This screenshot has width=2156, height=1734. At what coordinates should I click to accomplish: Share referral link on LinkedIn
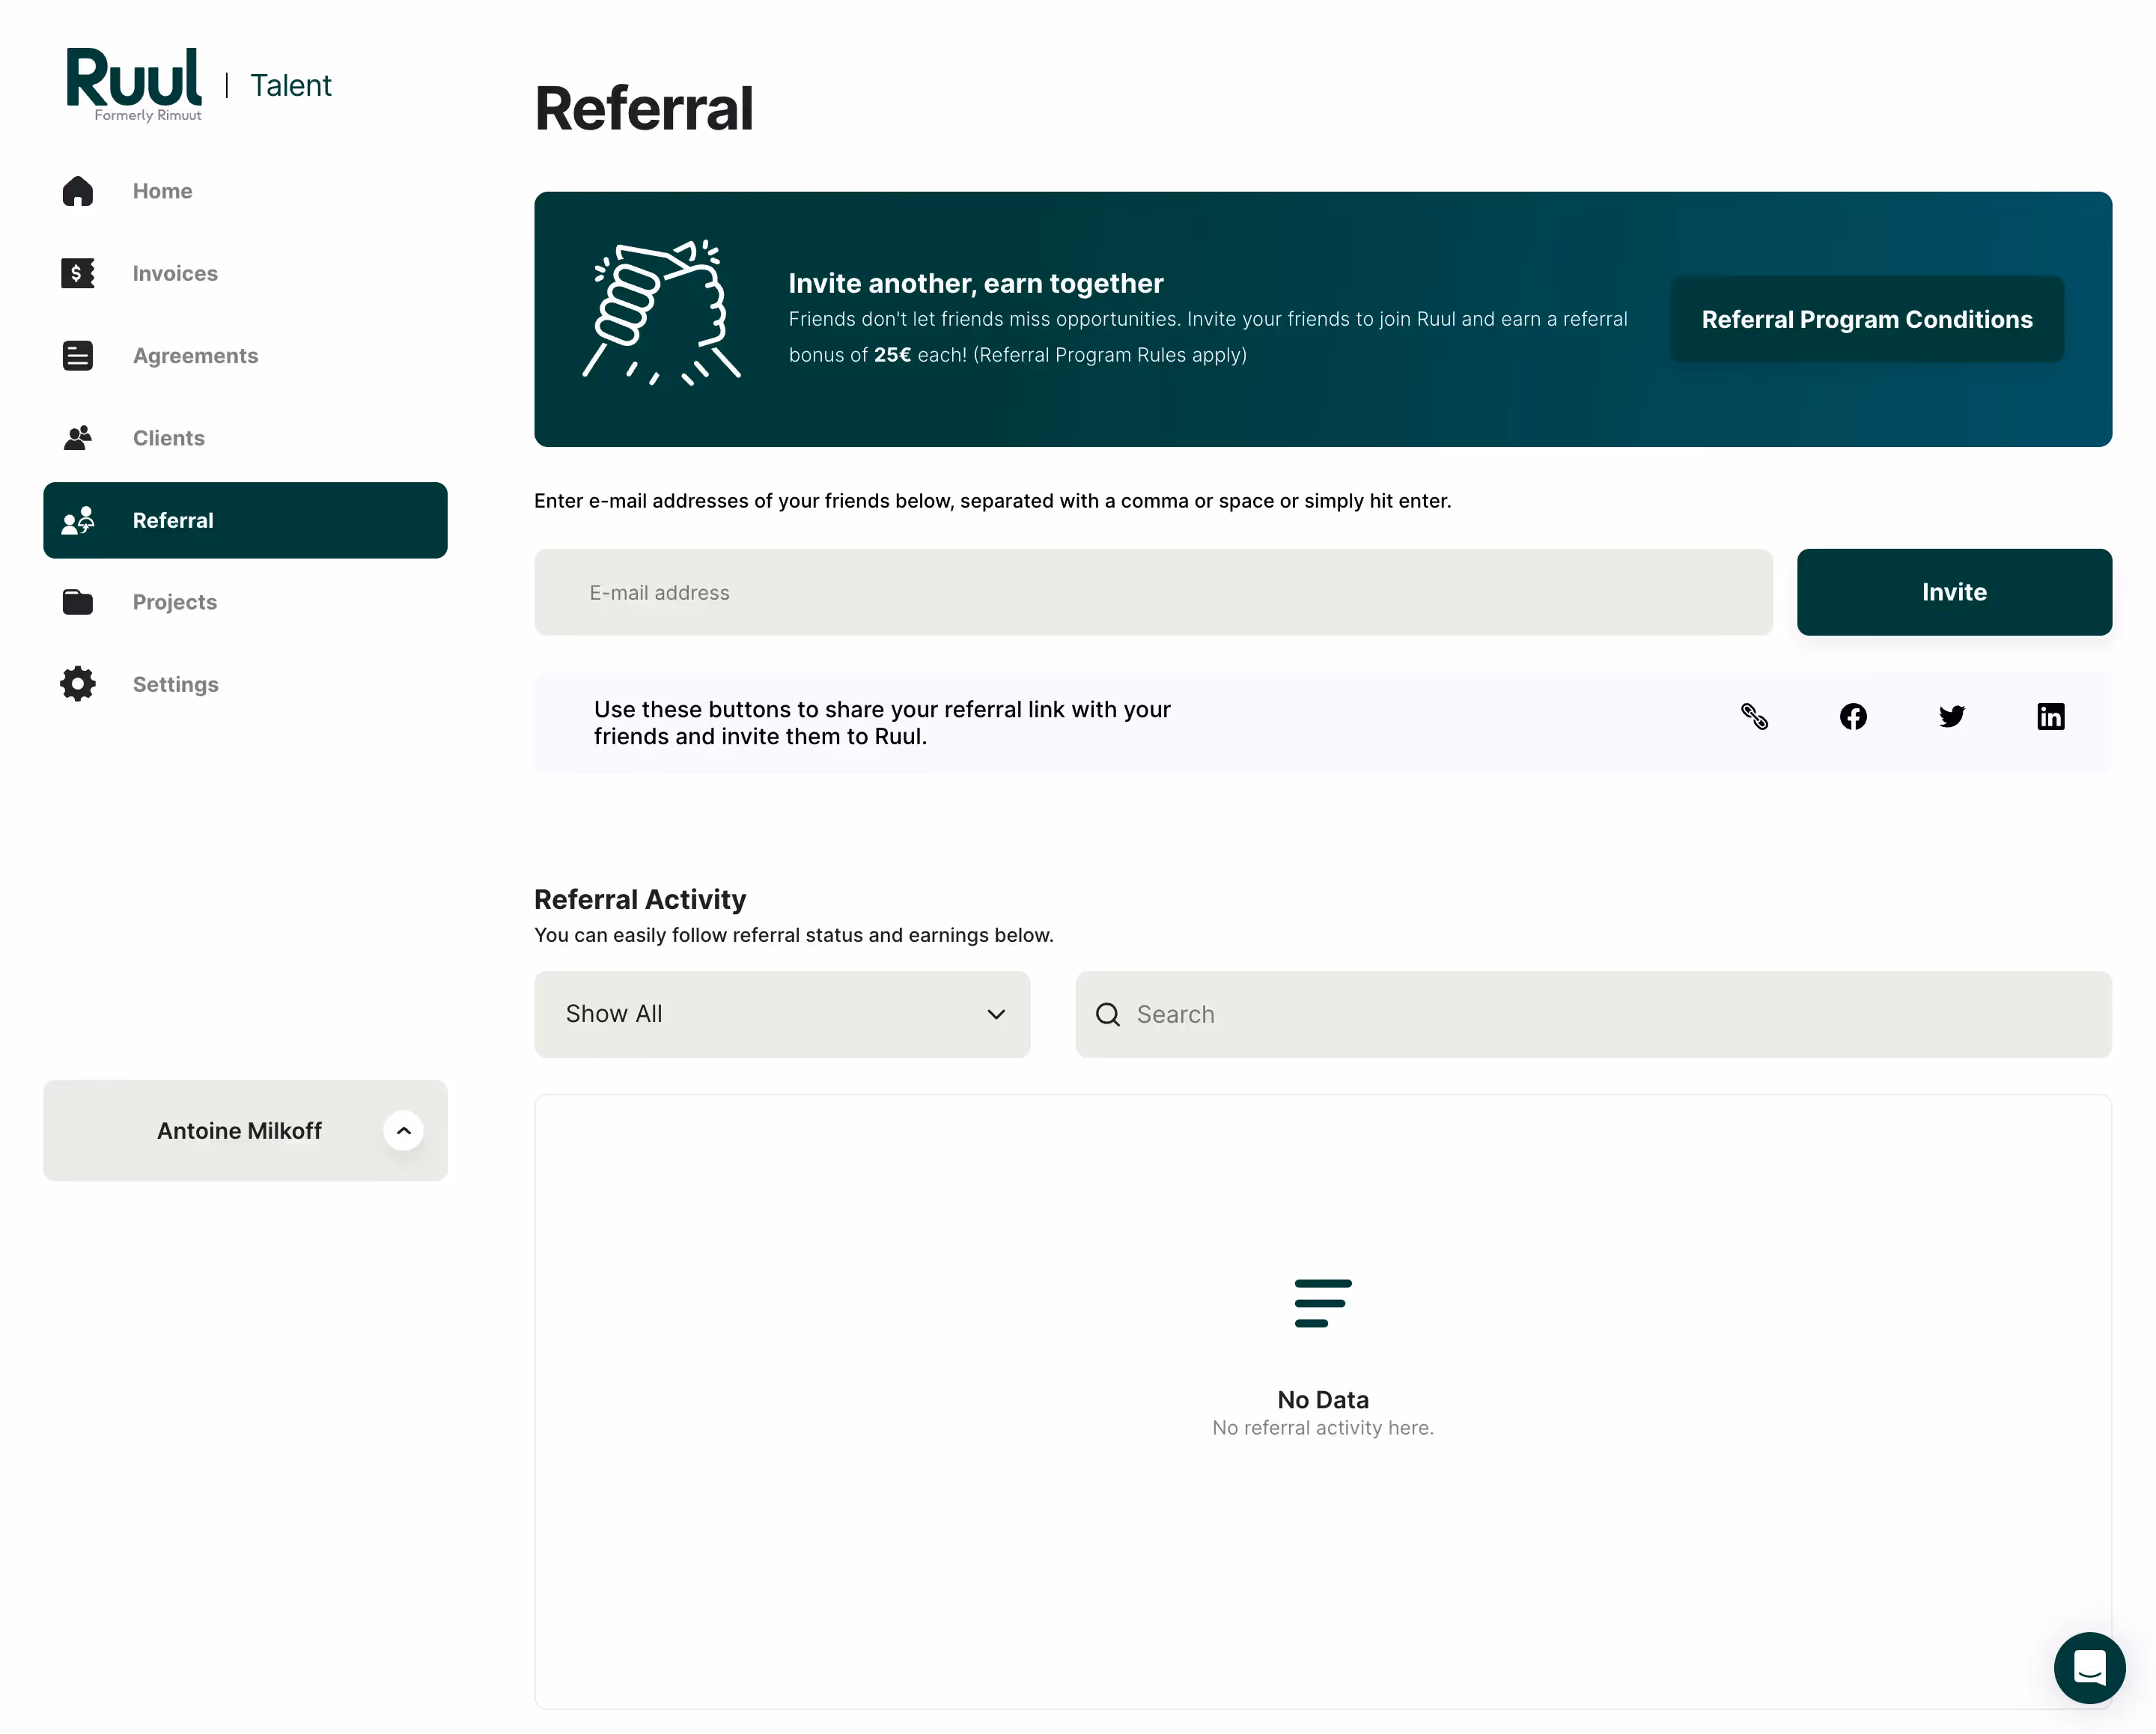pos(2050,716)
